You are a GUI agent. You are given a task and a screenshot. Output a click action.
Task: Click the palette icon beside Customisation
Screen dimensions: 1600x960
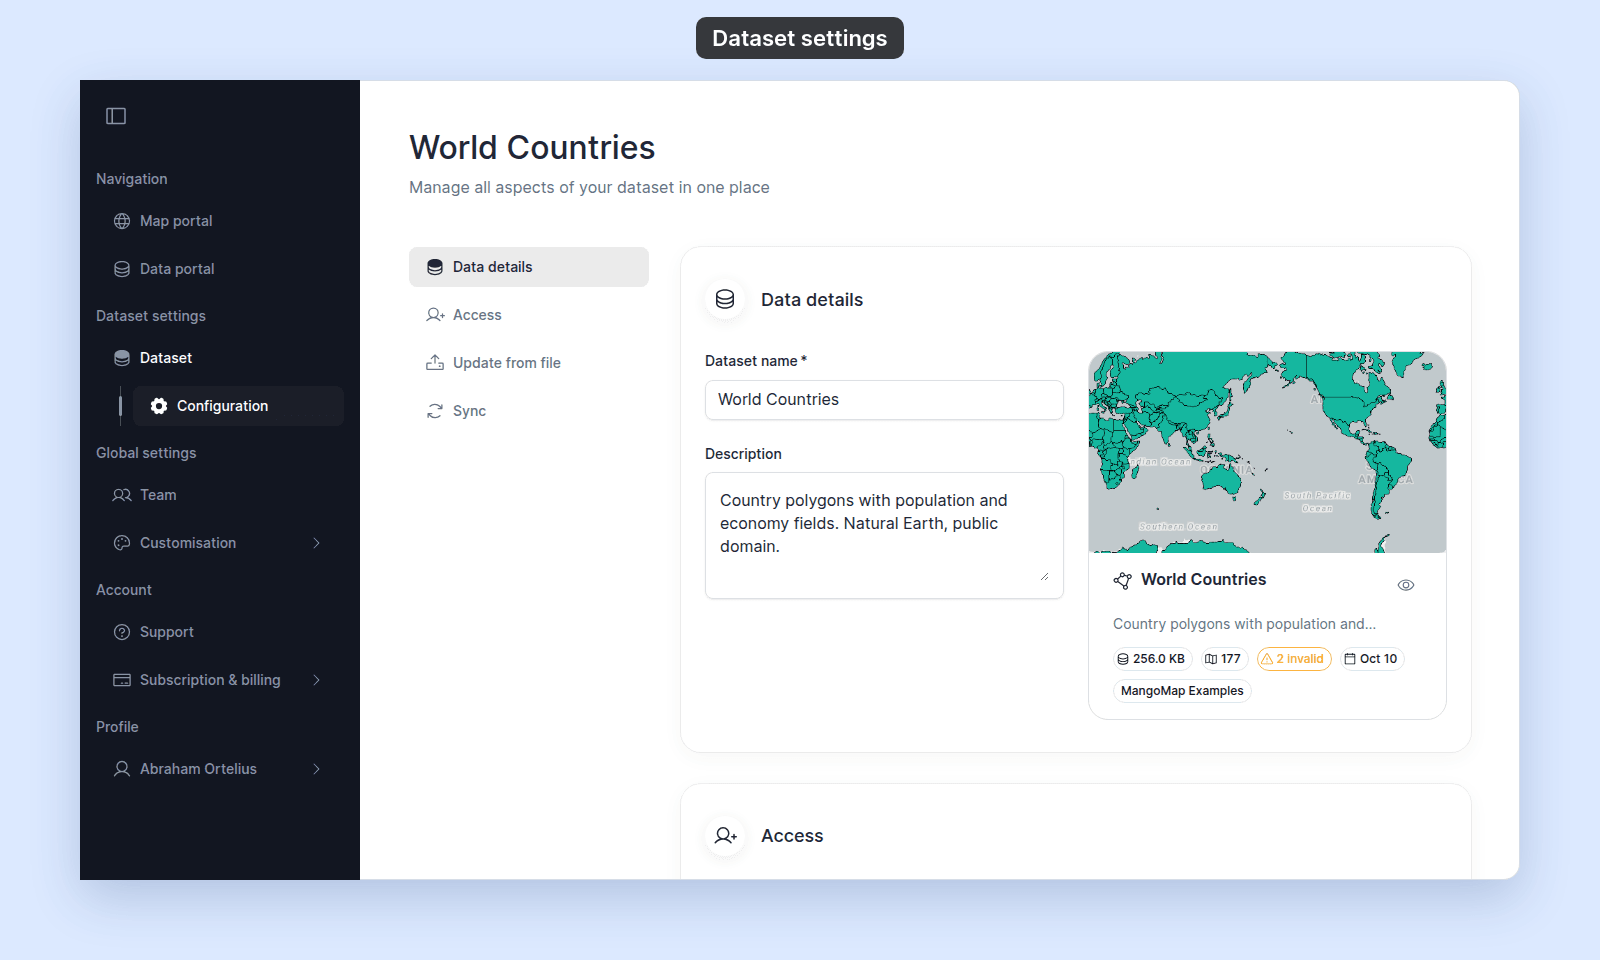(x=122, y=543)
